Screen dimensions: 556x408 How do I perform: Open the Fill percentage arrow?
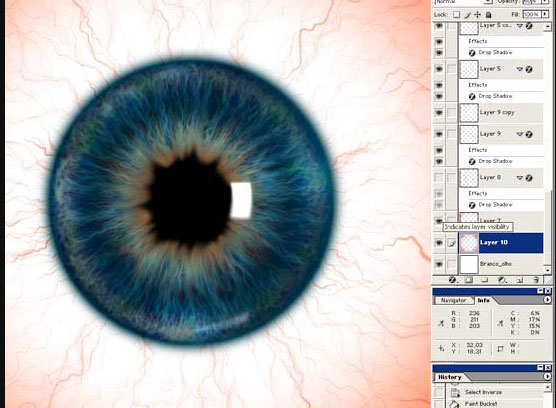coord(545,15)
